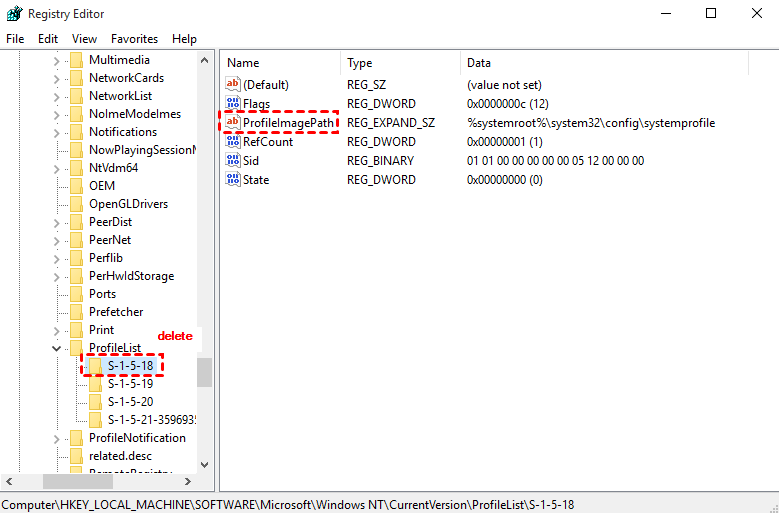779x513 pixels.
Task: Select the Multimedia folder icon
Action: [77, 60]
